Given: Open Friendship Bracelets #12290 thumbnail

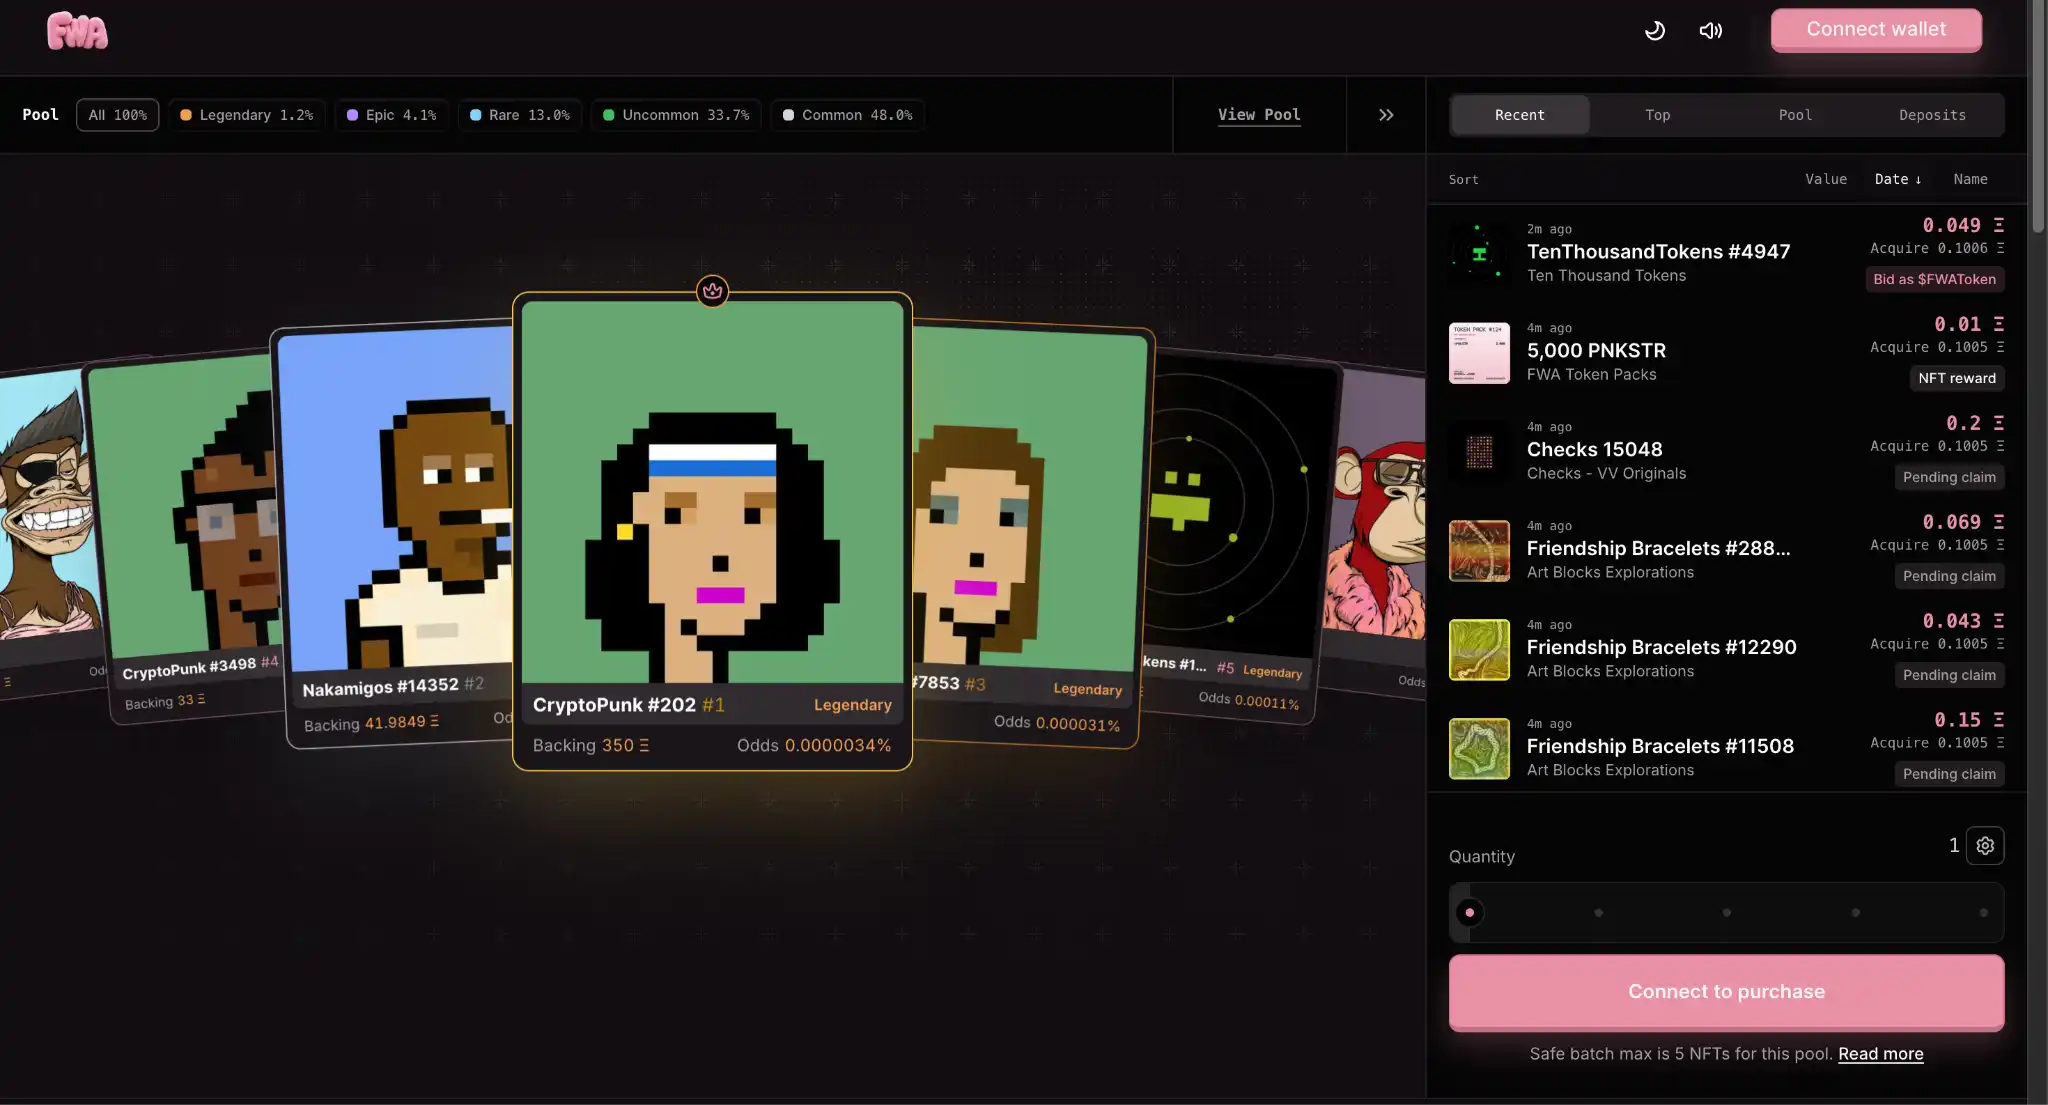Looking at the screenshot, I should click(x=1479, y=649).
